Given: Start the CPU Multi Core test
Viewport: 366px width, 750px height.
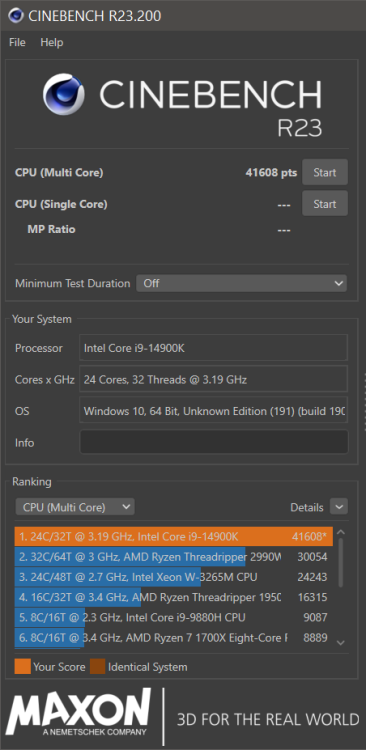Looking at the screenshot, I should (x=325, y=172).
